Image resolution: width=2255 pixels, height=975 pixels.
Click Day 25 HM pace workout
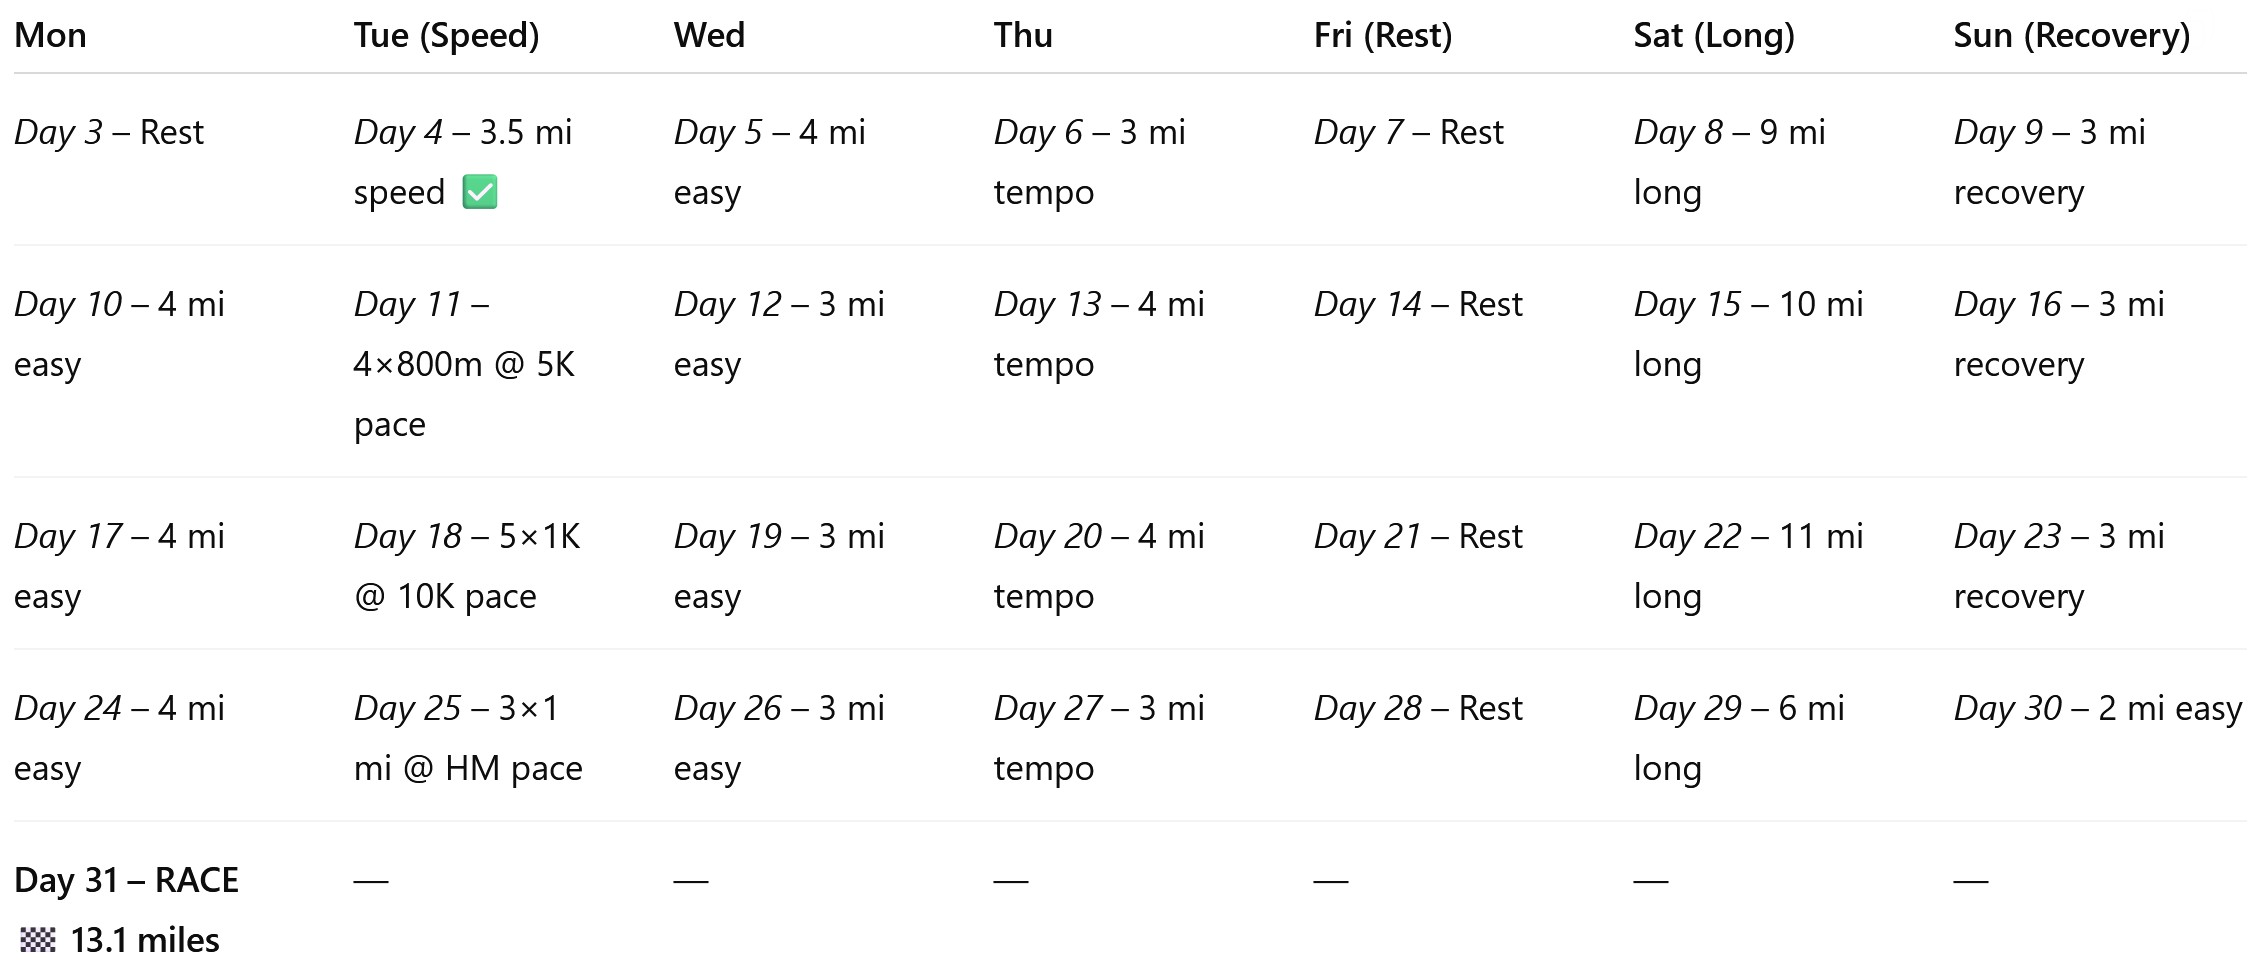pyautogui.click(x=467, y=738)
